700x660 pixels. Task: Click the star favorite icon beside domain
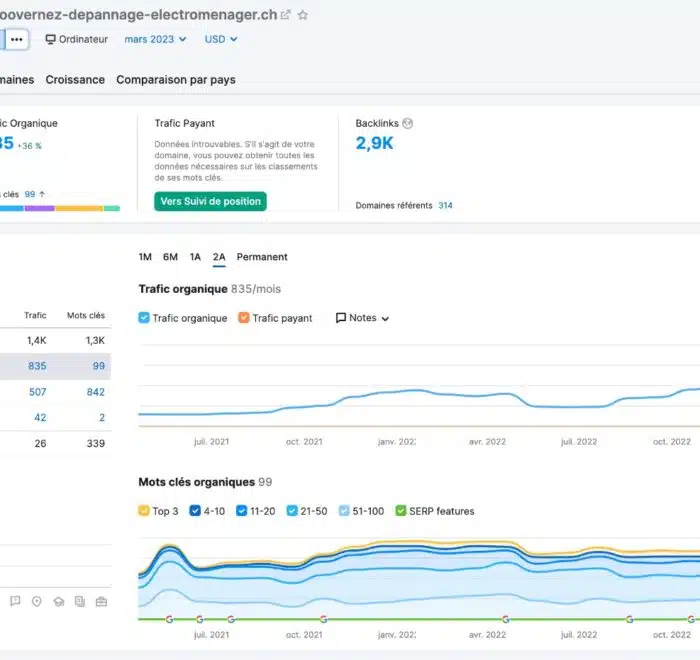pyautogui.click(x=303, y=15)
